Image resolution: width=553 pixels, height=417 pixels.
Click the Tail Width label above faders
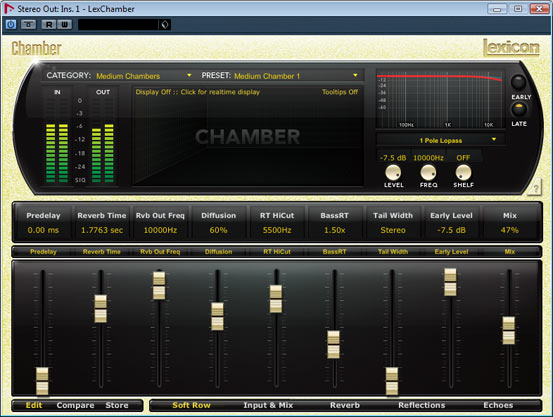click(x=393, y=252)
